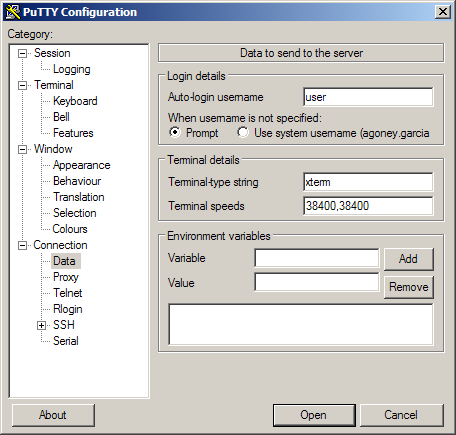This screenshot has height=435, width=456.
Task: Collapse the Window category node
Action: tap(22, 149)
